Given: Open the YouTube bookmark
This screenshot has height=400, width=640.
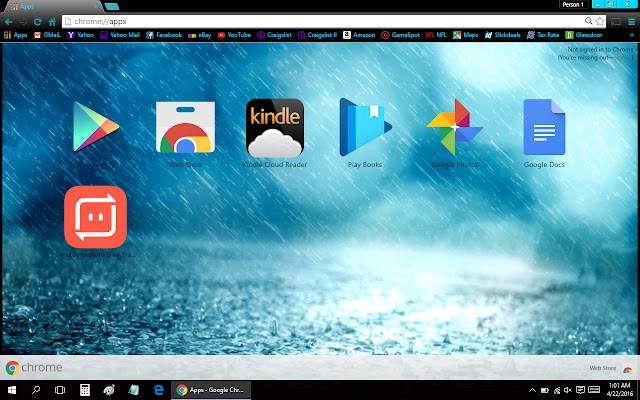Looking at the screenshot, I should click(234, 35).
